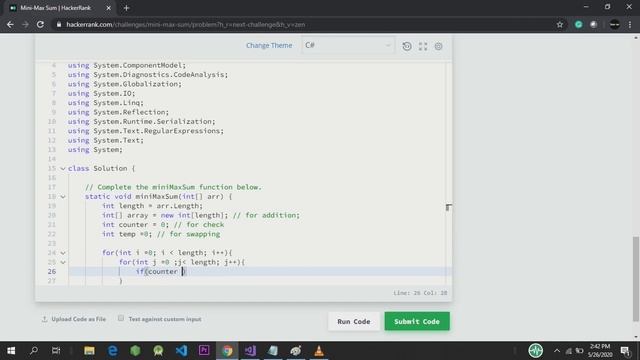Launch Microsoft Edge from the taskbar
Image resolution: width=640 pixels, height=360 pixels.
click(113, 351)
